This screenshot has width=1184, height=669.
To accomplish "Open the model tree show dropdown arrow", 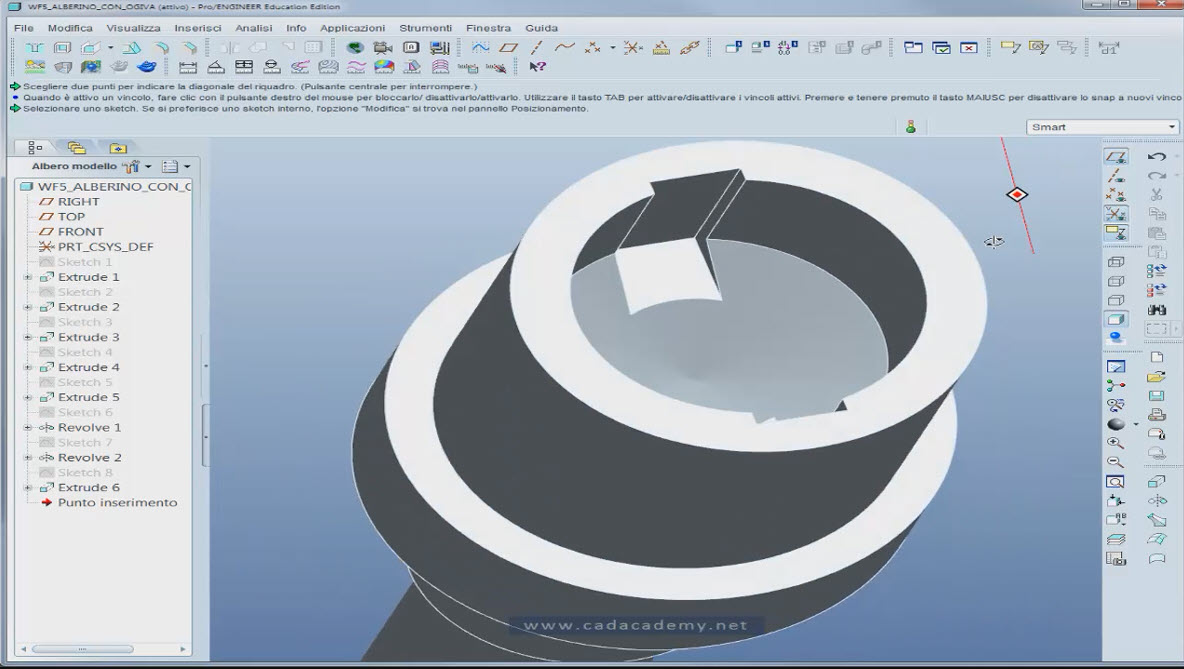I will point(187,166).
